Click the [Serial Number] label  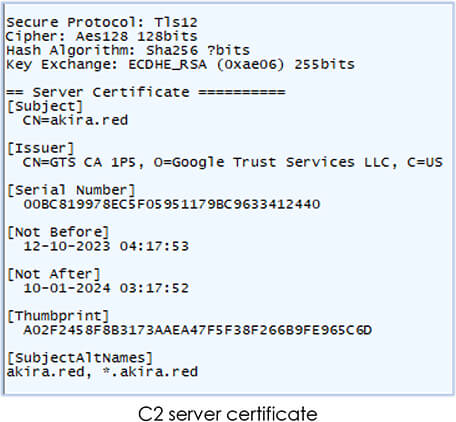click(71, 190)
